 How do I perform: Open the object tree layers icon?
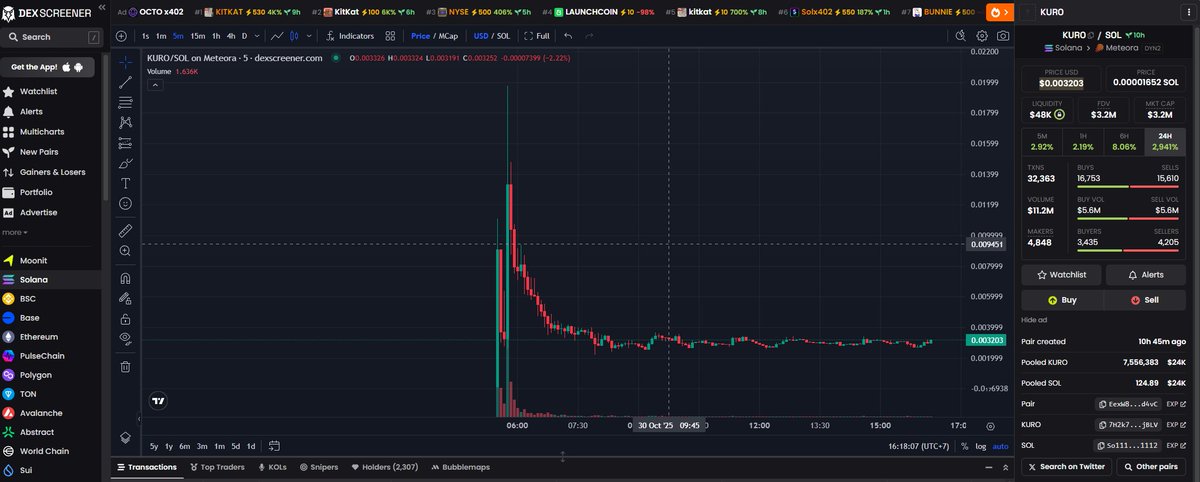coord(125,437)
